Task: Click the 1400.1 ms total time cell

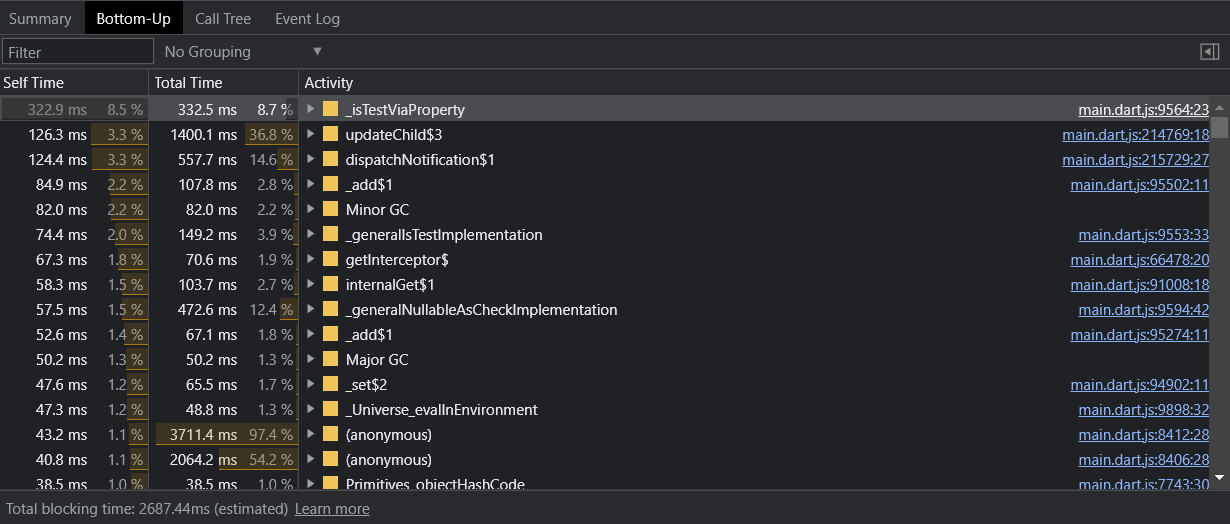Action: (224, 134)
